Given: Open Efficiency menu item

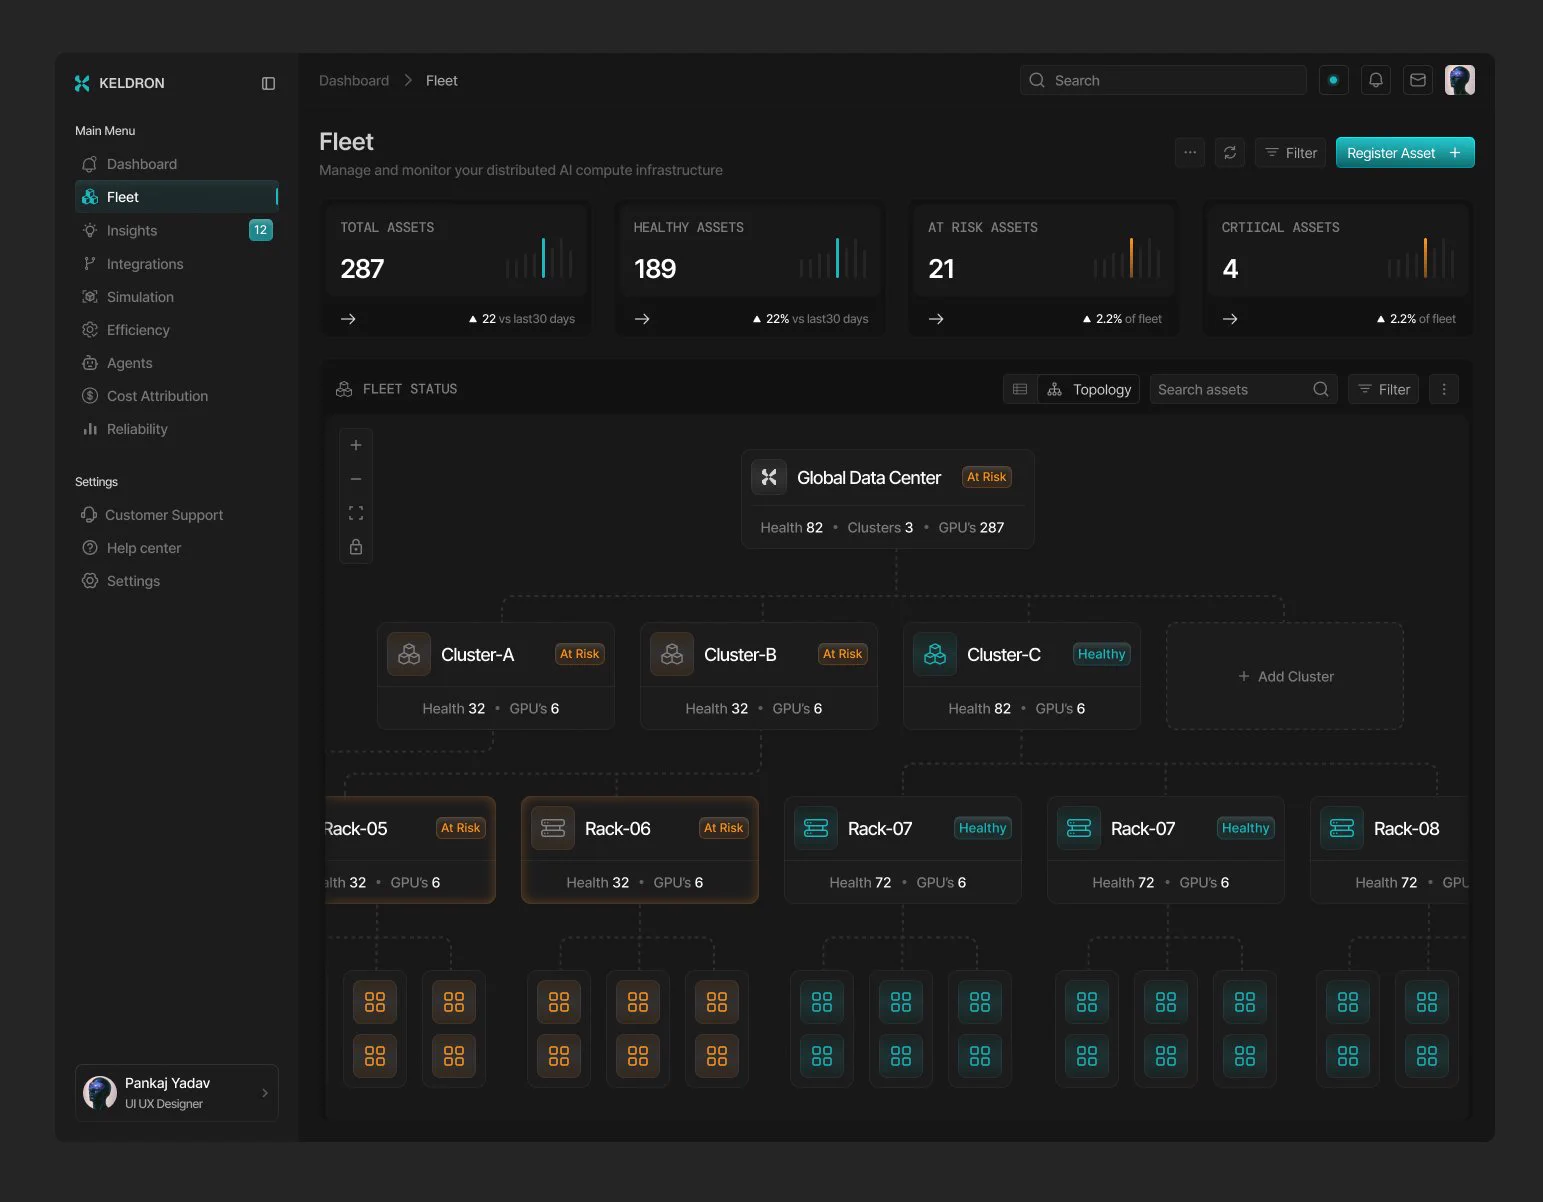Looking at the screenshot, I should (176, 330).
